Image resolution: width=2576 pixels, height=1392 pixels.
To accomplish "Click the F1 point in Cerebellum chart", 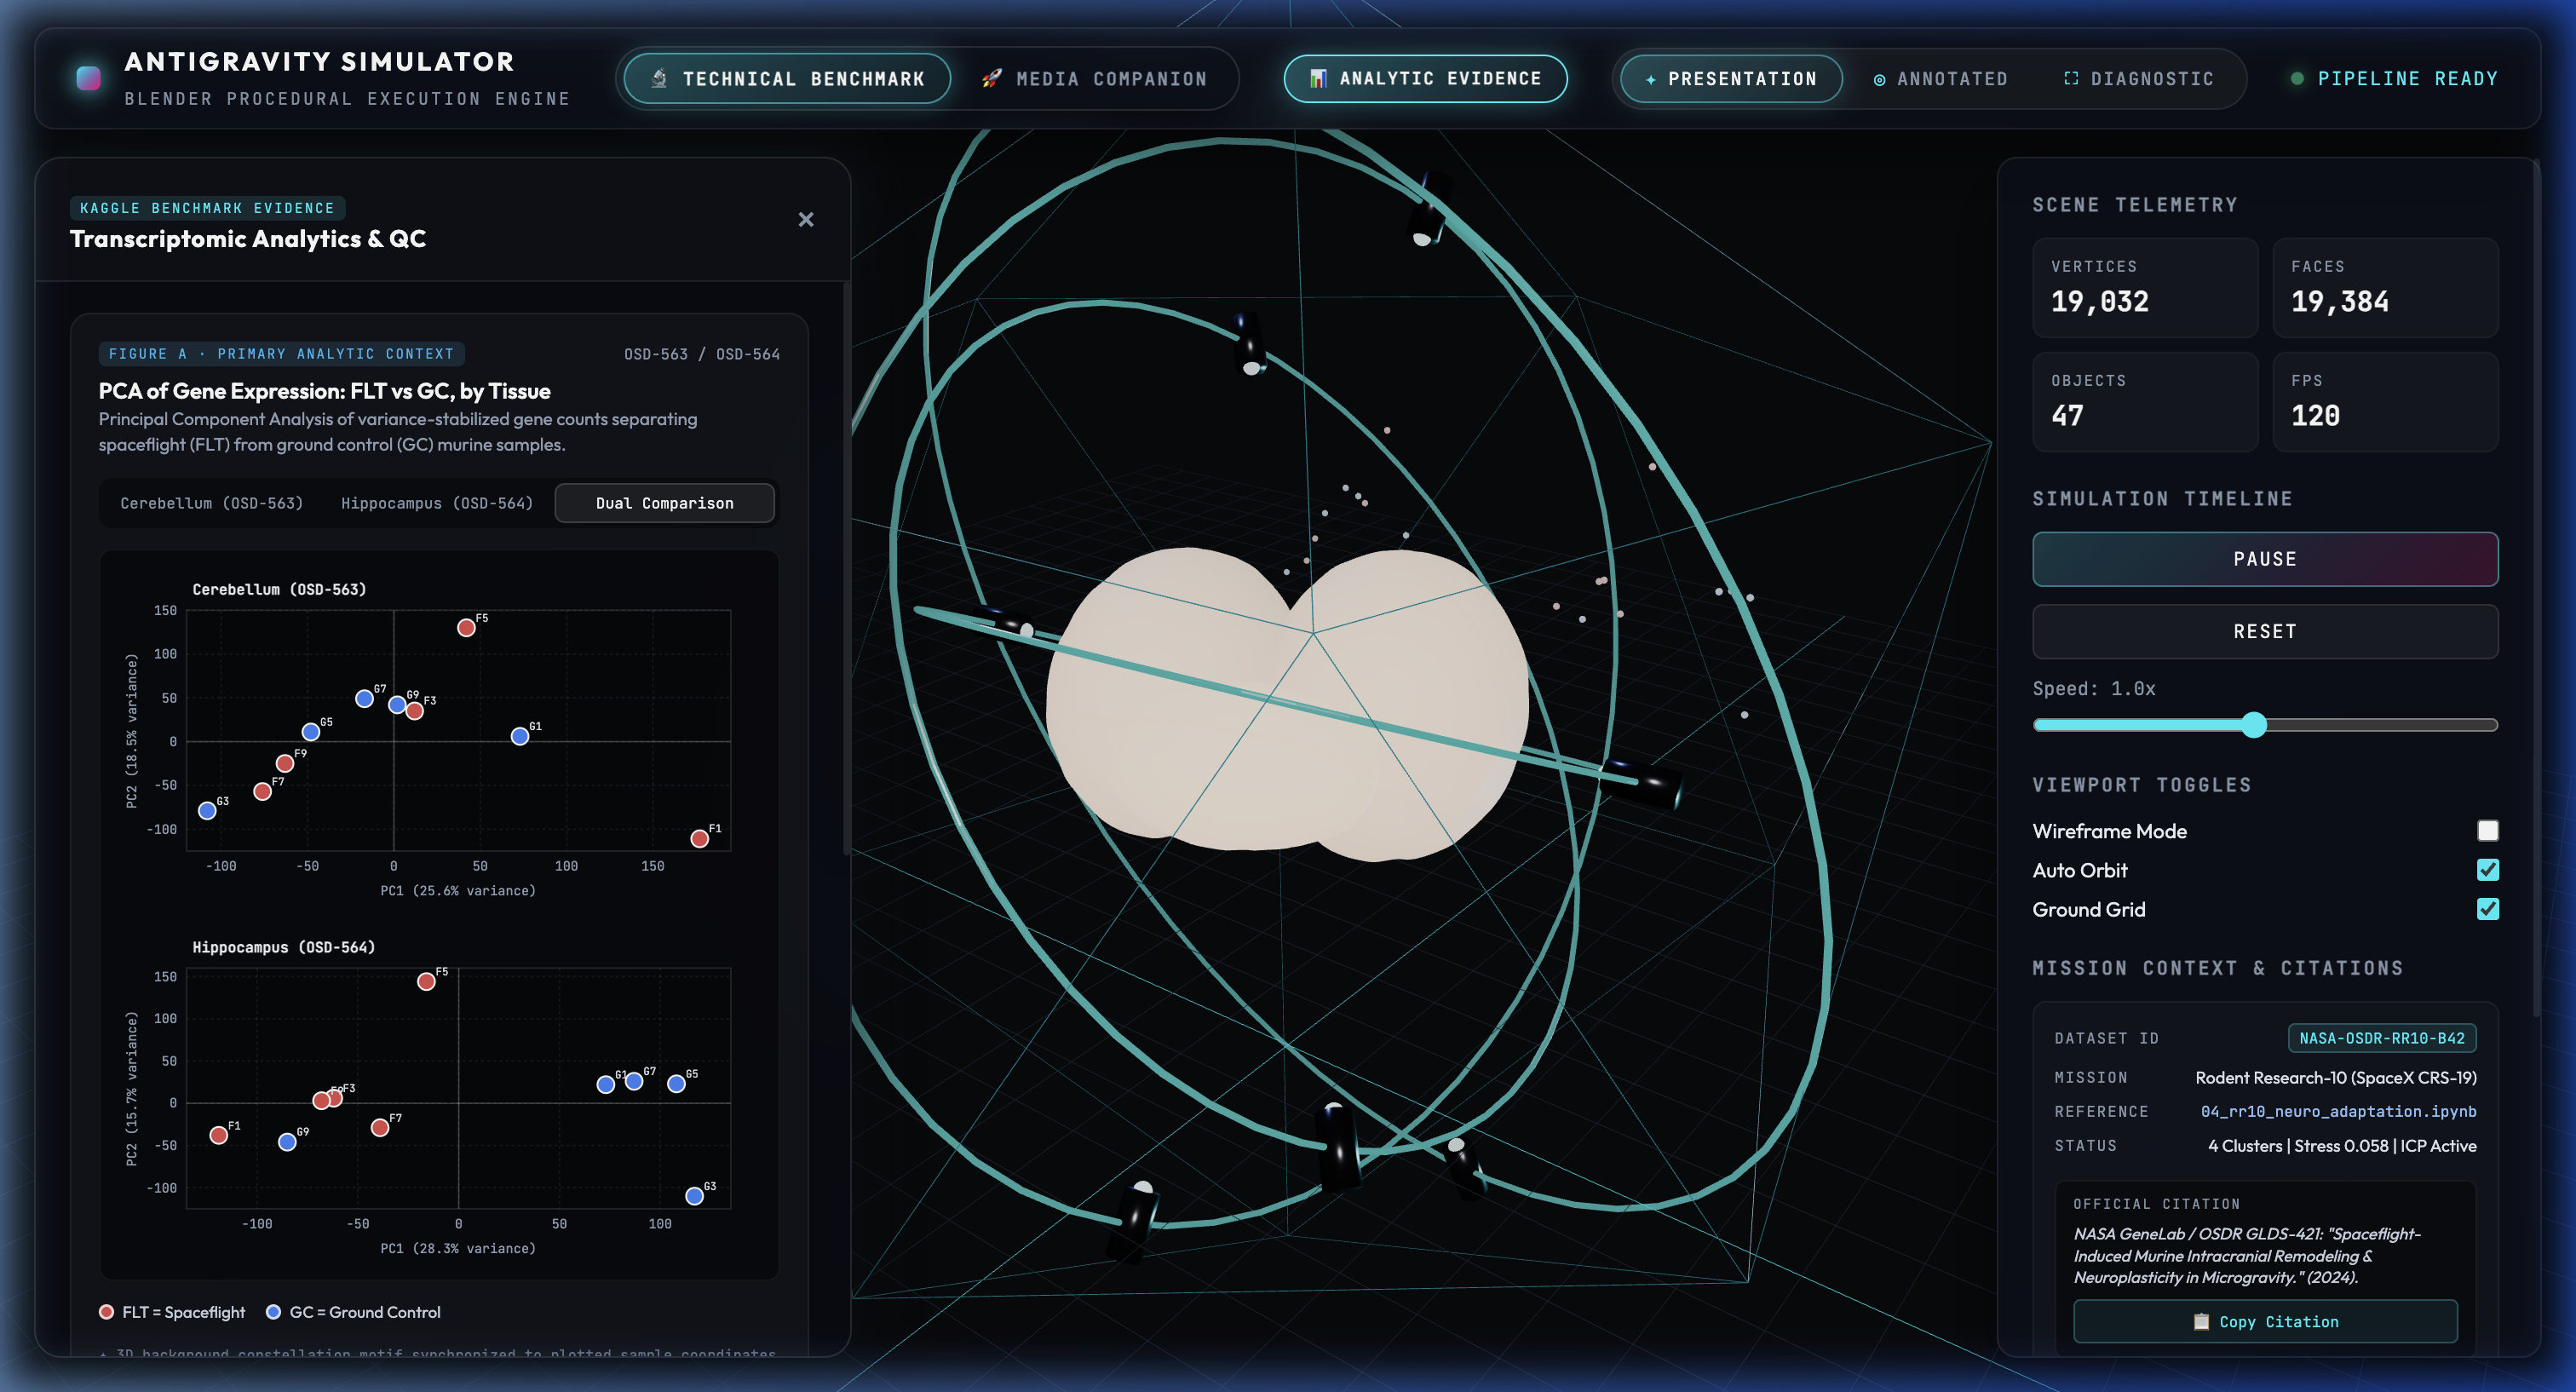I will click(x=700, y=838).
